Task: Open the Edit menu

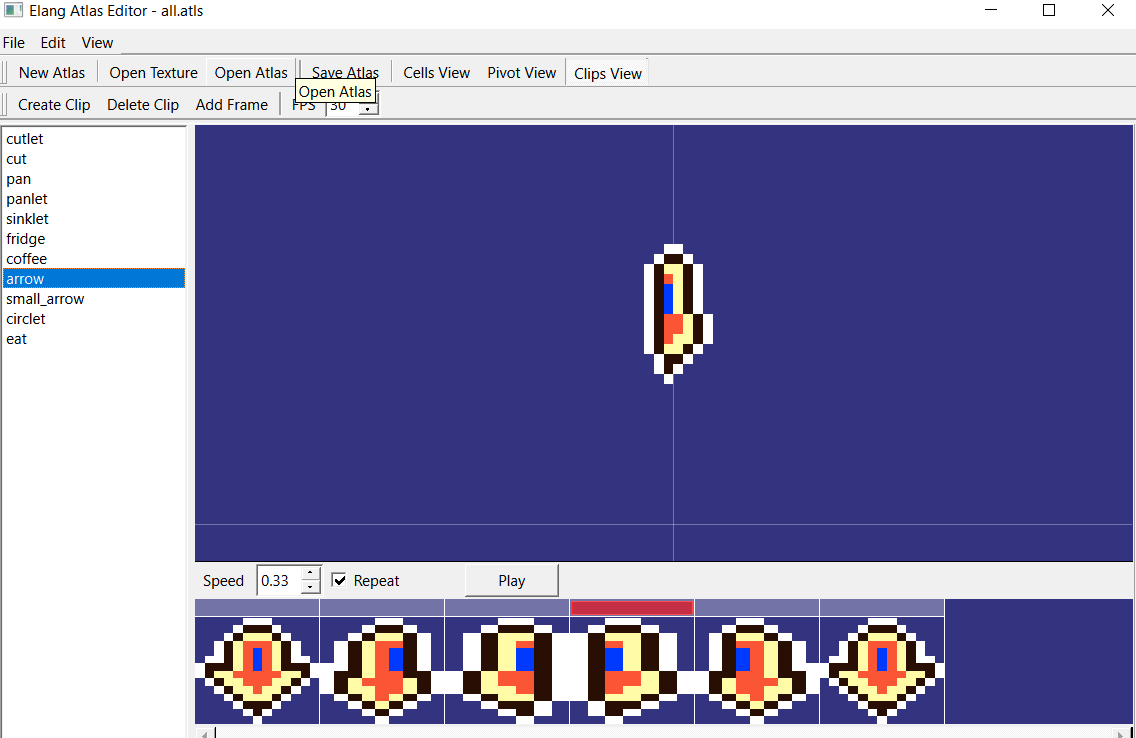Action: pos(53,43)
